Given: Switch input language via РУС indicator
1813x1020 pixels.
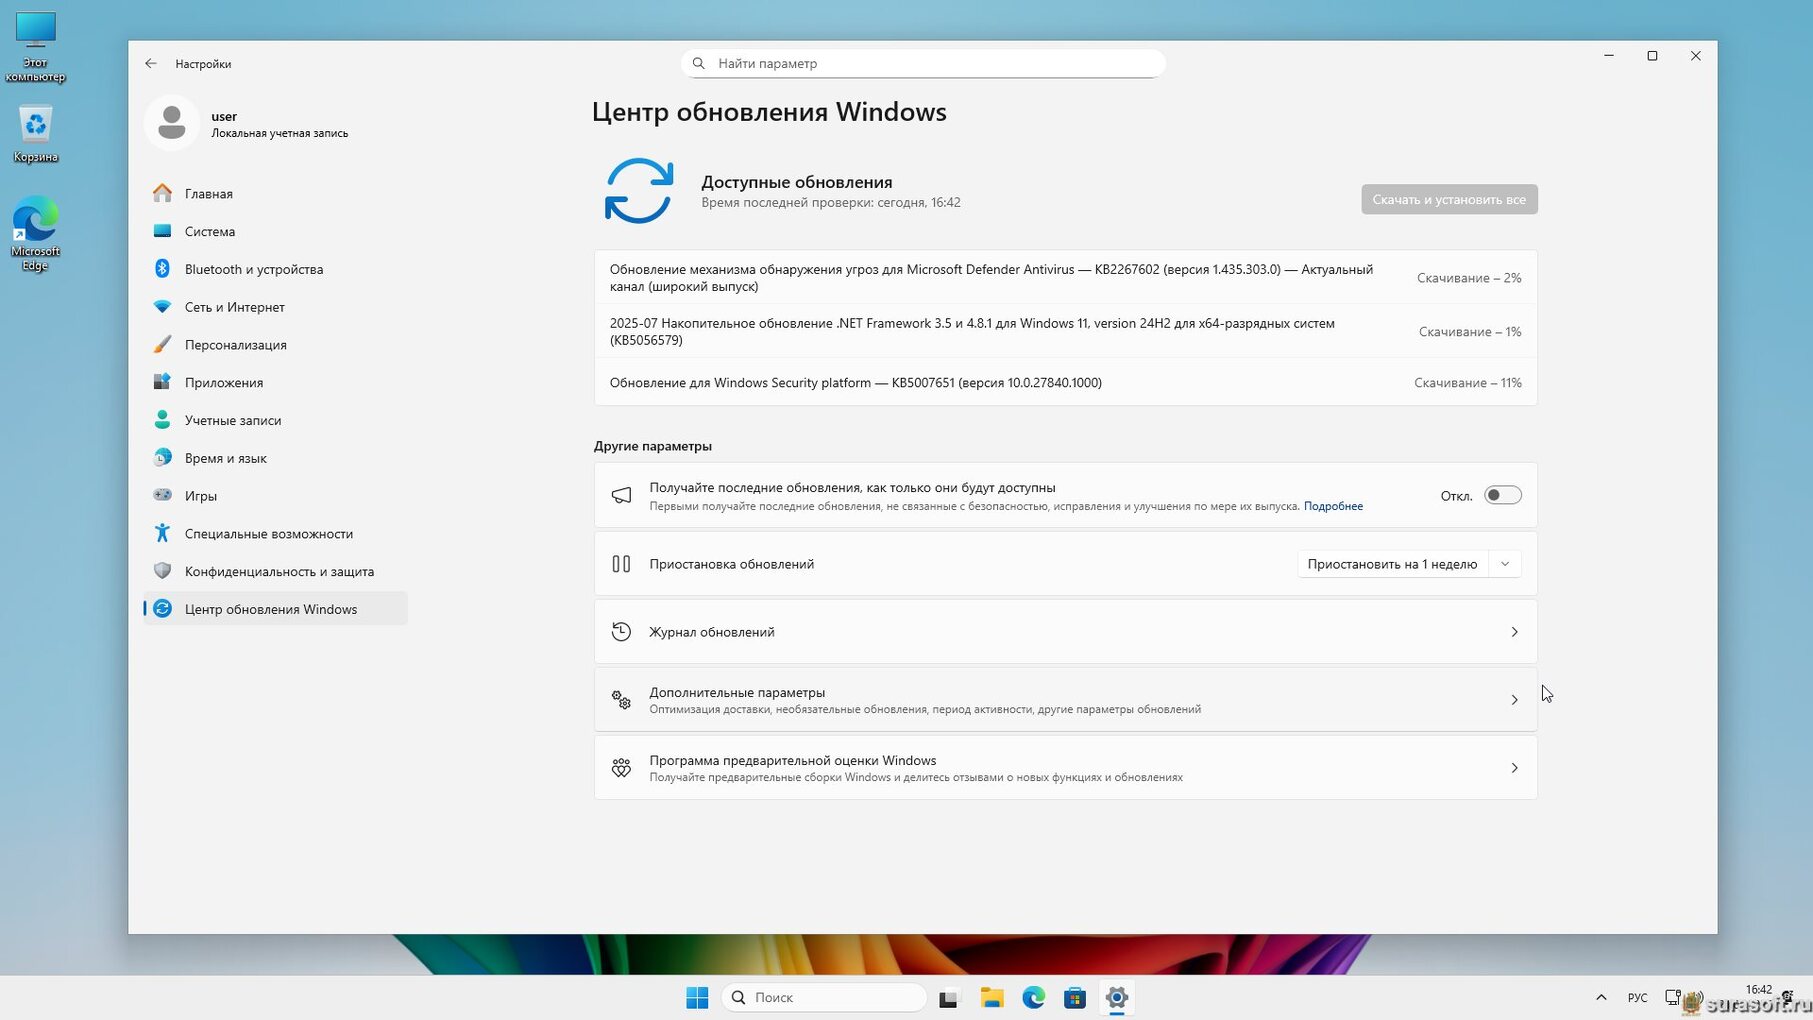Looking at the screenshot, I should tap(1637, 997).
